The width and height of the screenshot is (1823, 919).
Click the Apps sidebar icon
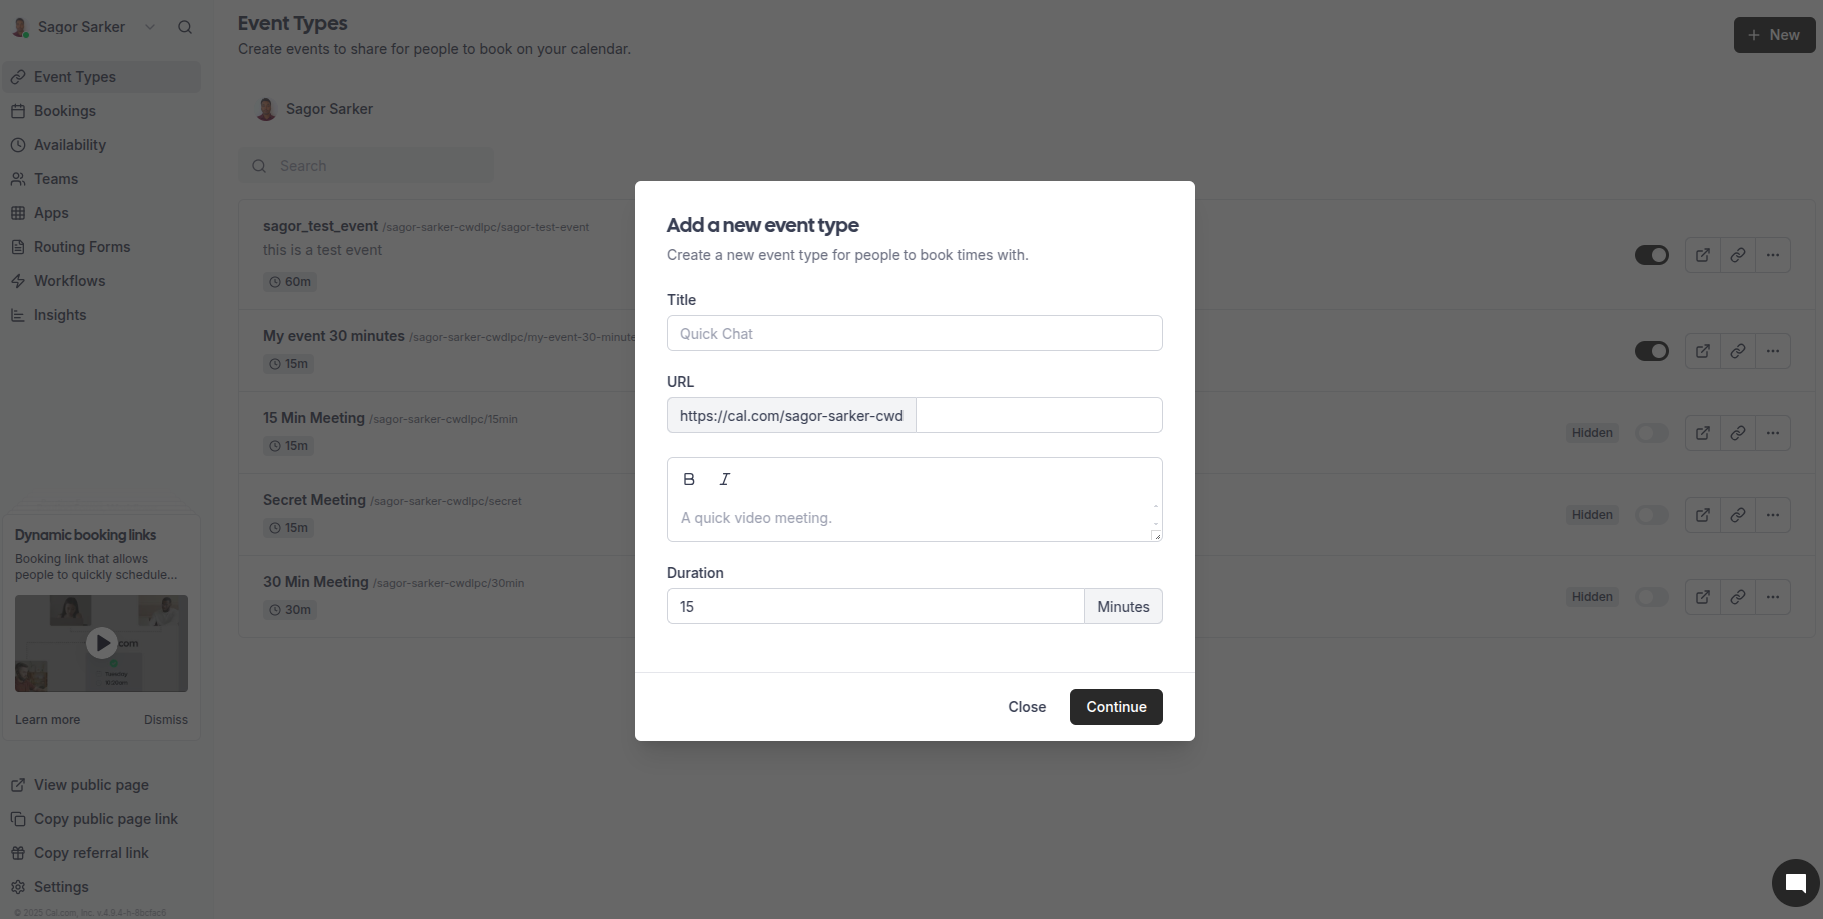point(20,213)
